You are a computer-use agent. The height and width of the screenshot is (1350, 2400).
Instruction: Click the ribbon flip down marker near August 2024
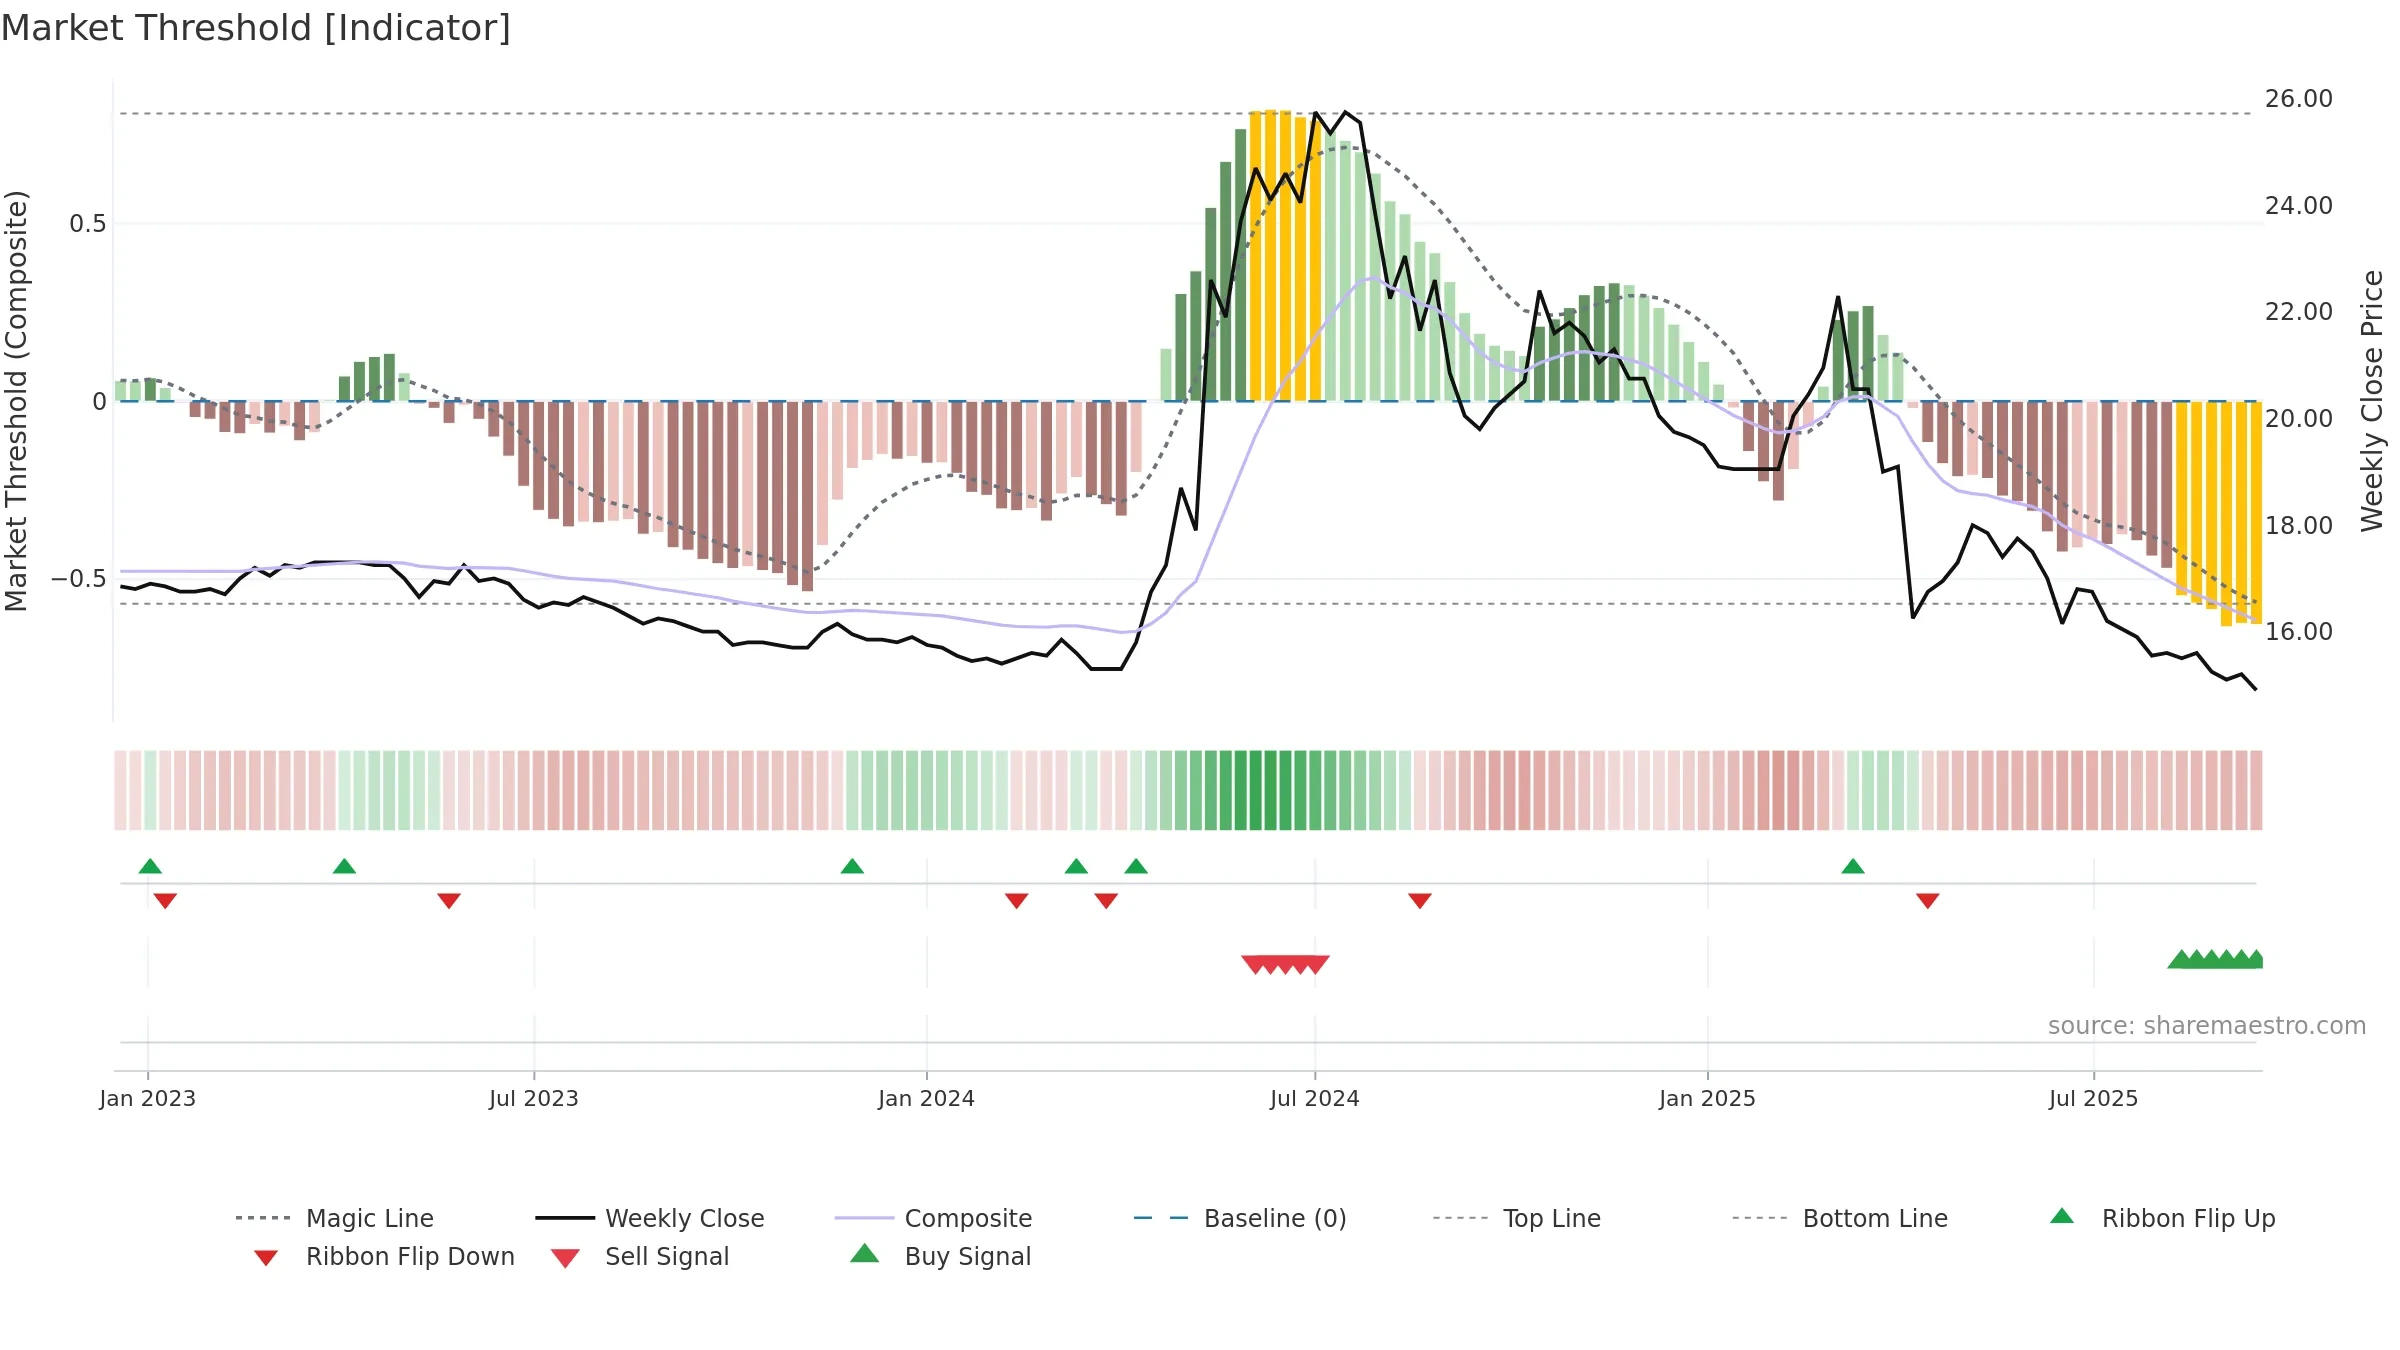[x=1420, y=901]
